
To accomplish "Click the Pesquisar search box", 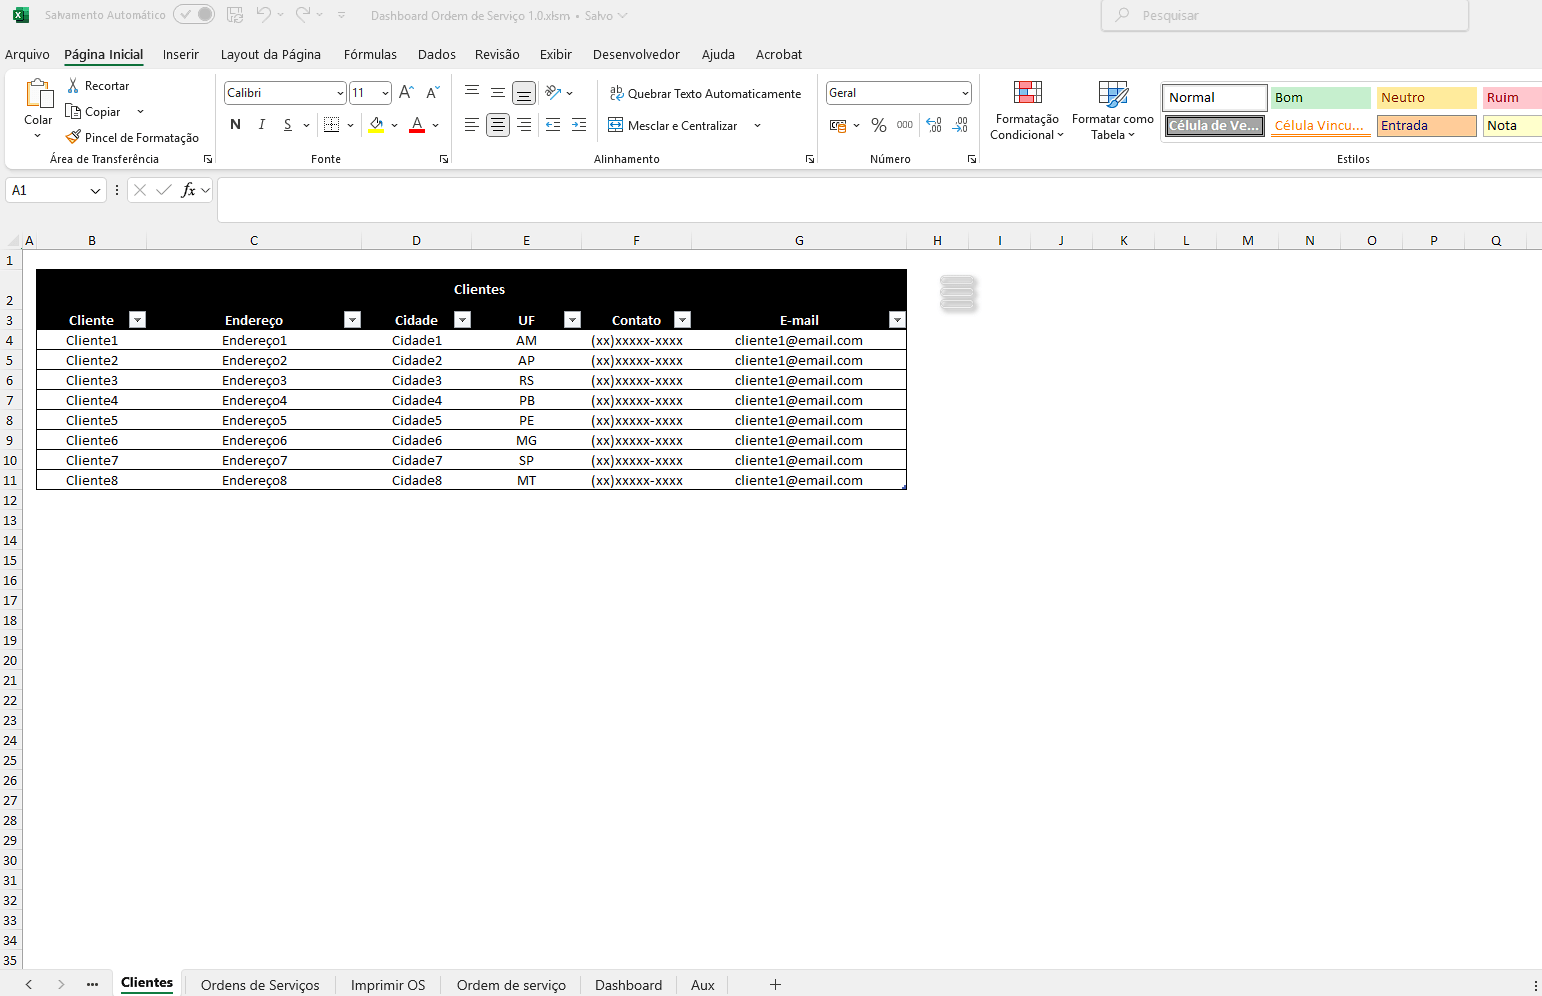I will [x=1285, y=15].
